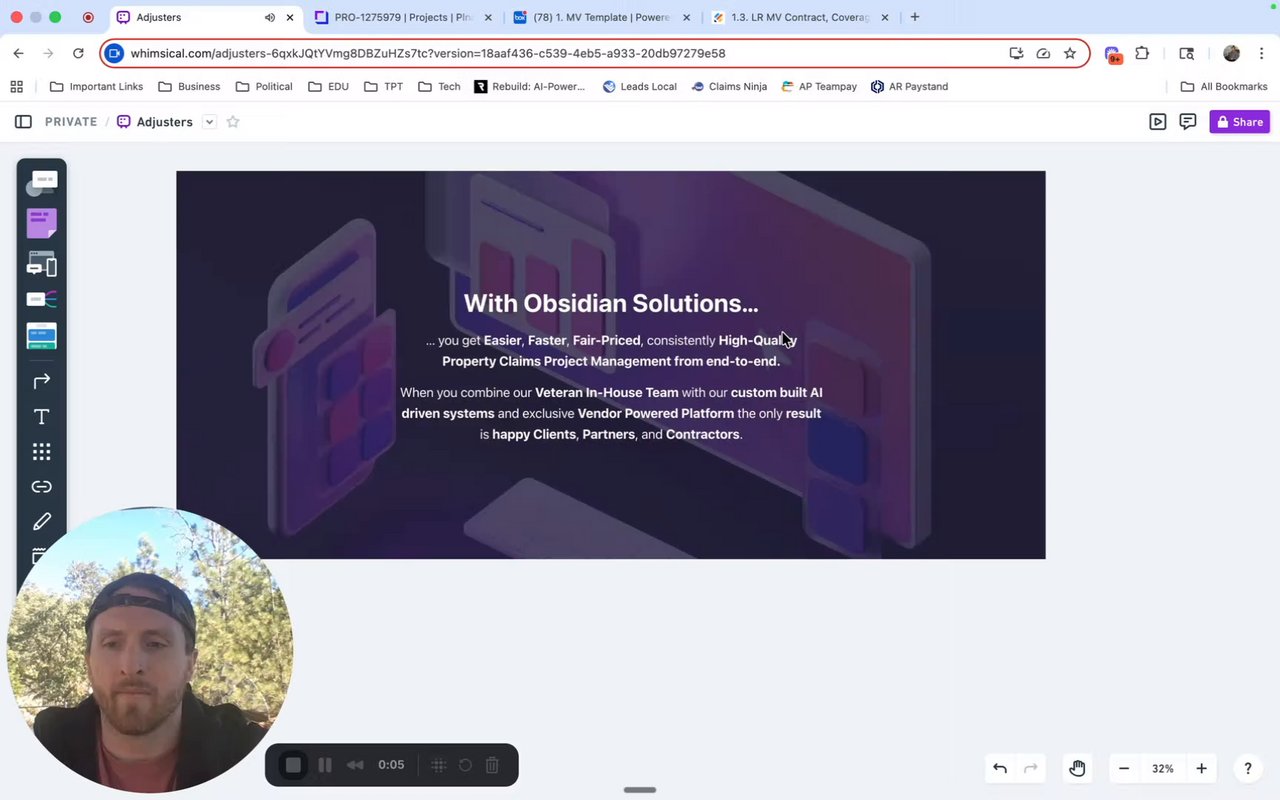Open the browser extensions puzzle icon
This screenshot has height=800, width=1280.
click(1142, 53)
